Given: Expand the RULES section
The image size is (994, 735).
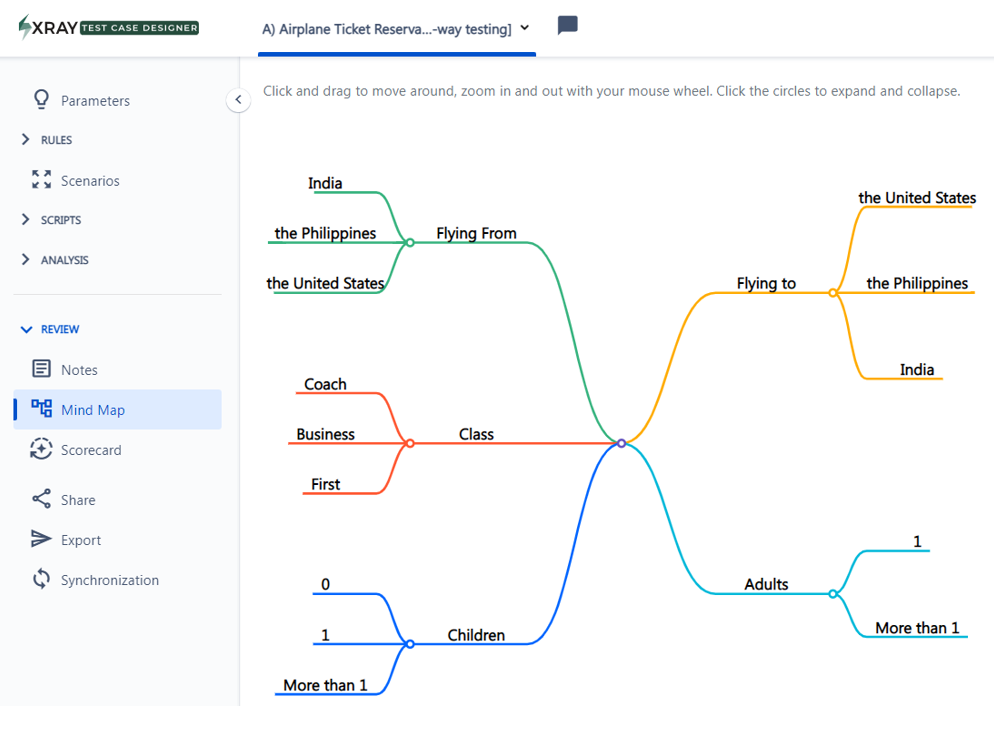Looking at the screenshot, I should pos(26,140).
